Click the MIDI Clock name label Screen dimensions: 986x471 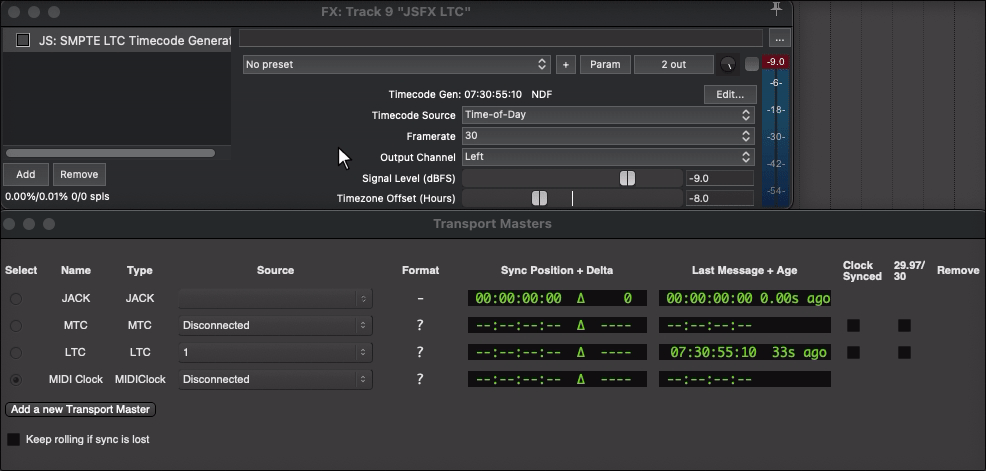click(75, 379)
